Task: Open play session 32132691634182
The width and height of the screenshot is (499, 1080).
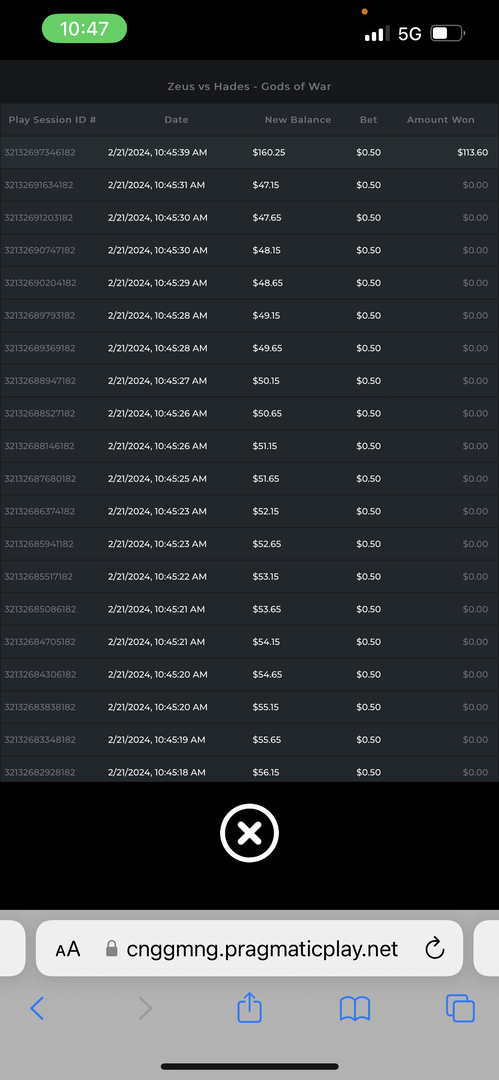Action: coord(250,185)
